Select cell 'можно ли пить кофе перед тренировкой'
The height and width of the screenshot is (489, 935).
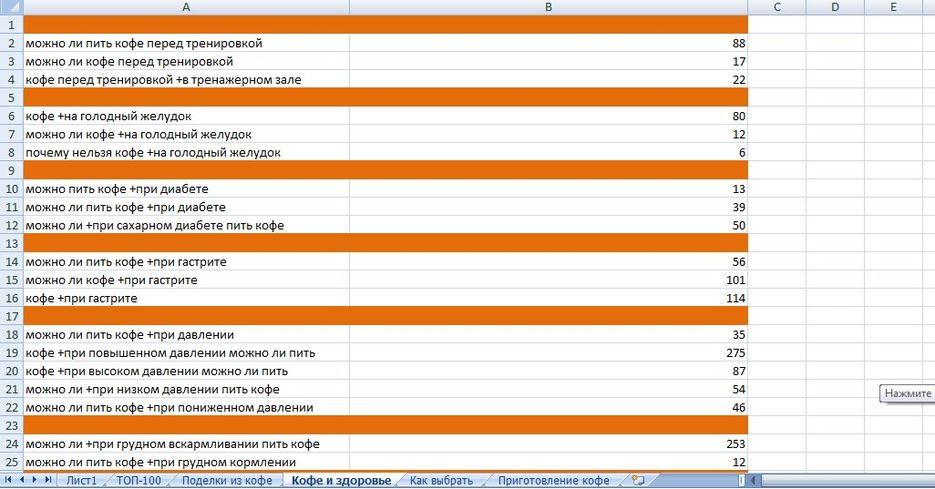click(186, 44)
